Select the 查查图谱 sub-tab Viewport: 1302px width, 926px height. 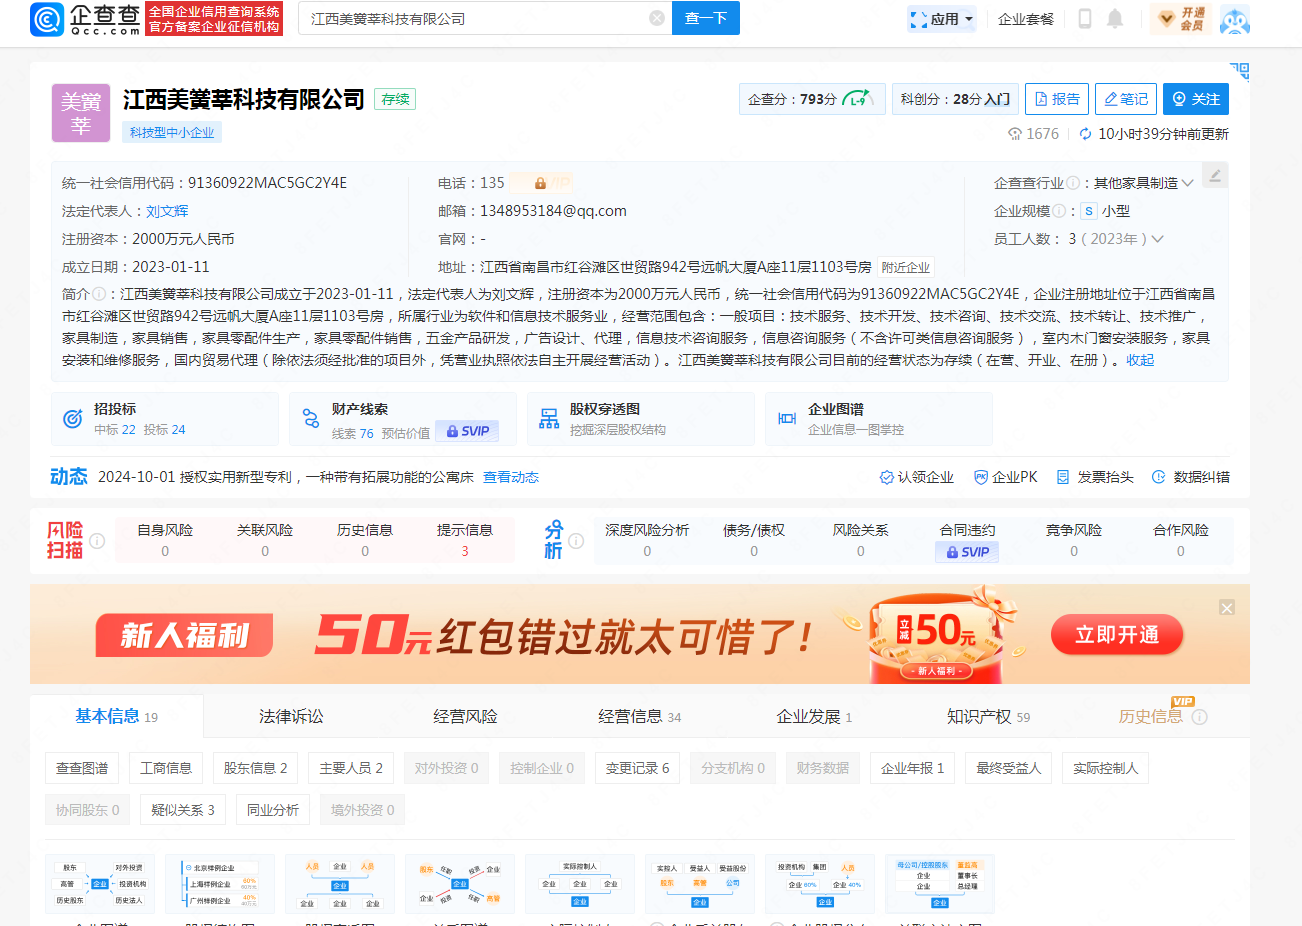(x=82, y=768)
